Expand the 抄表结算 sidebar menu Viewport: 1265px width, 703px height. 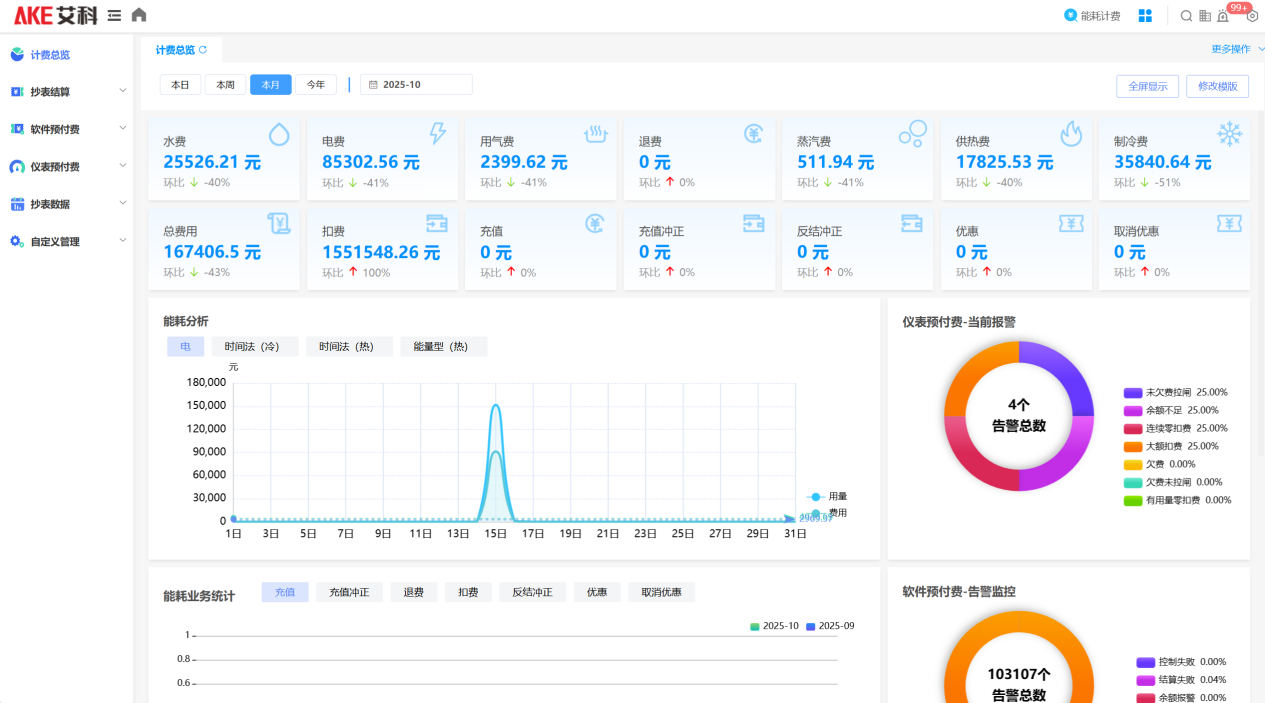pos(68,92)
